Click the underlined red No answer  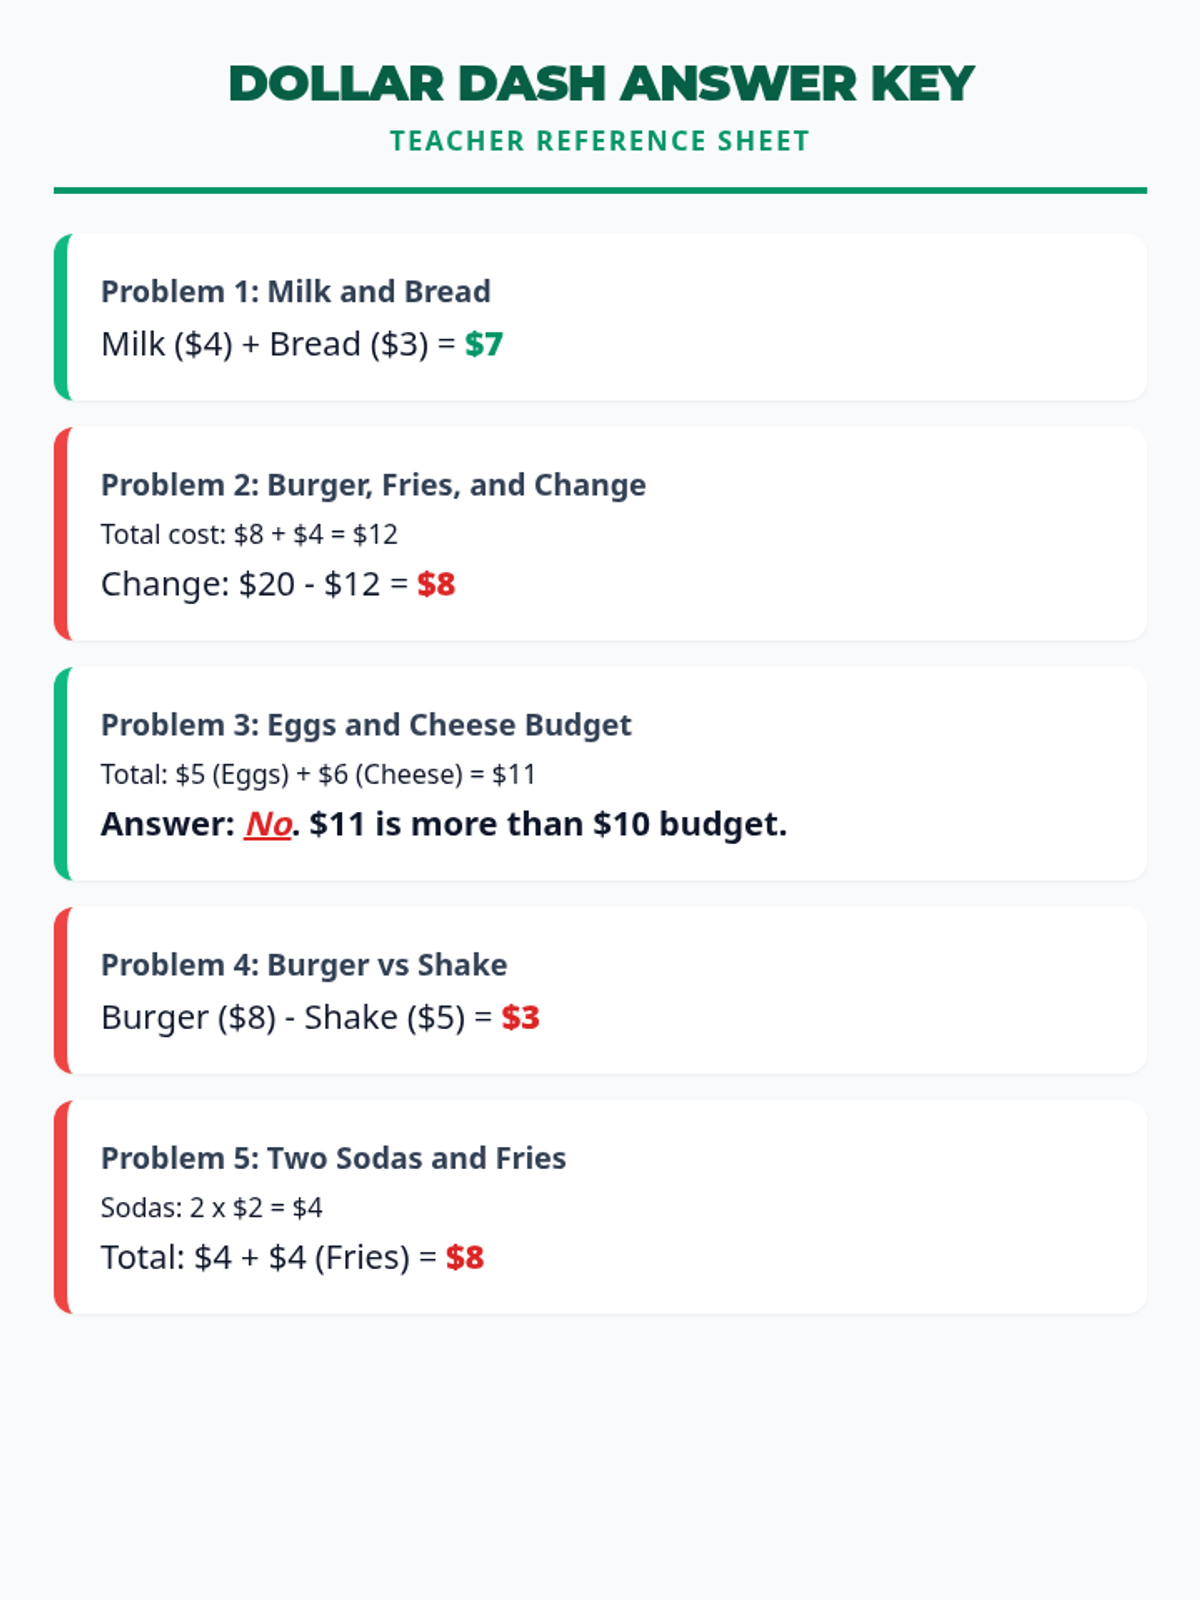pyautogui.click(x=268, y=824)
